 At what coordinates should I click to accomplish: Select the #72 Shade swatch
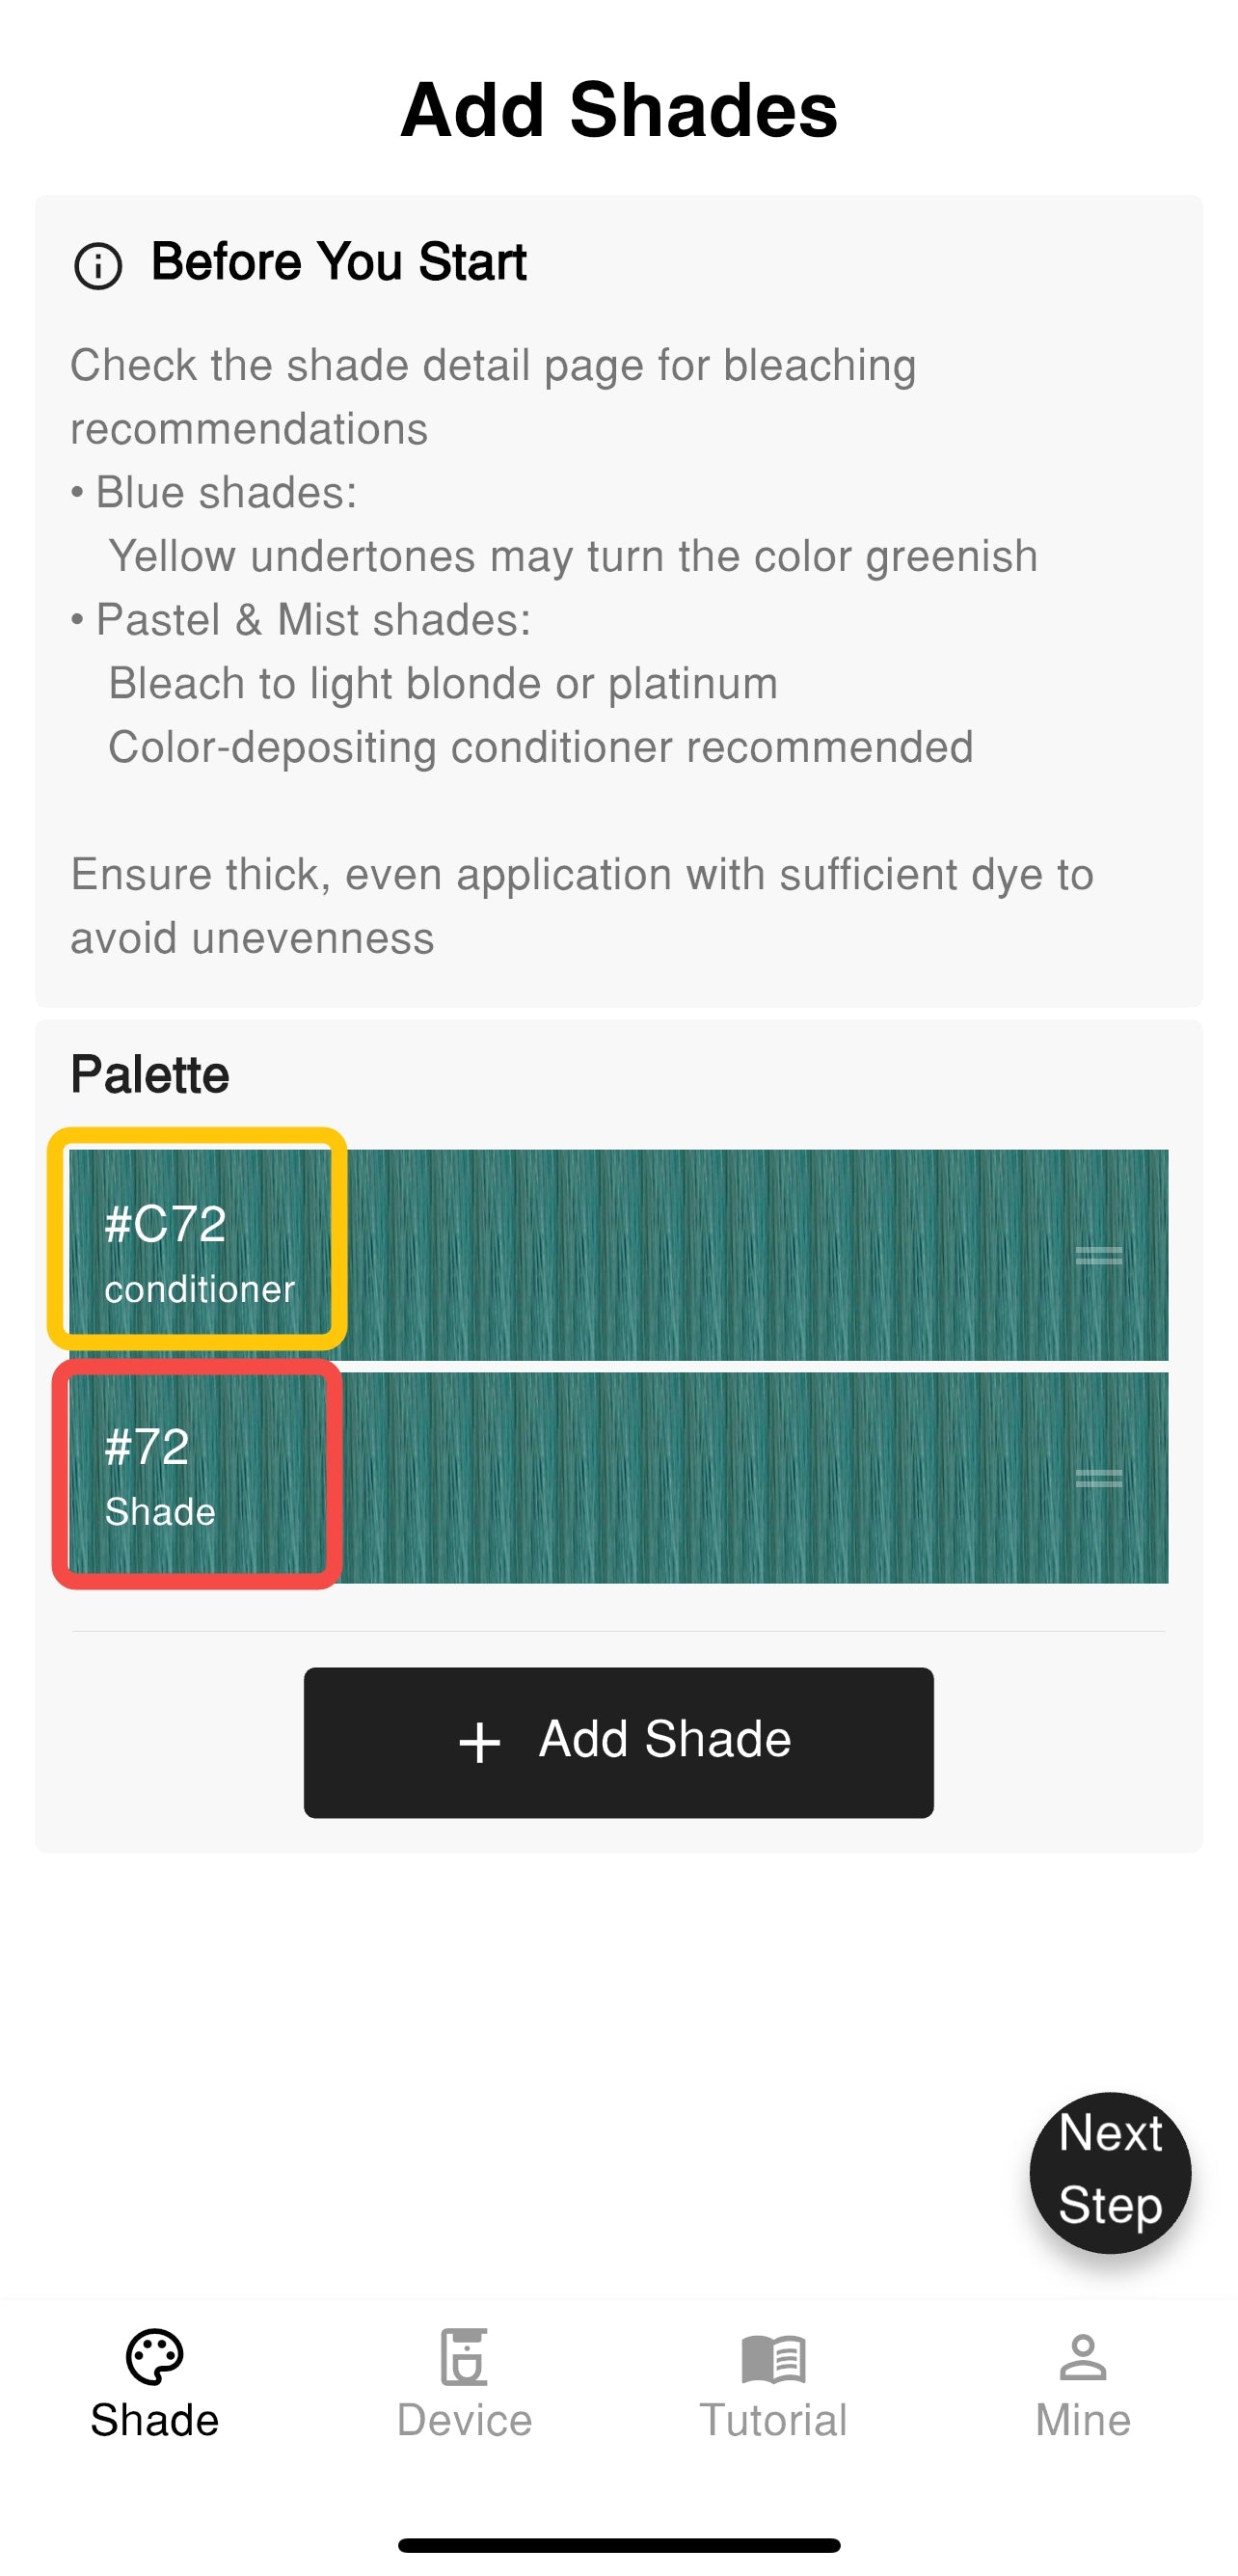[197, 1474]
